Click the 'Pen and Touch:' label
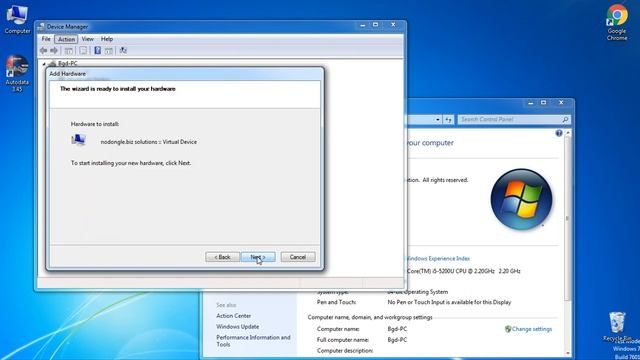The image size is (640, 360). [336, 302]
